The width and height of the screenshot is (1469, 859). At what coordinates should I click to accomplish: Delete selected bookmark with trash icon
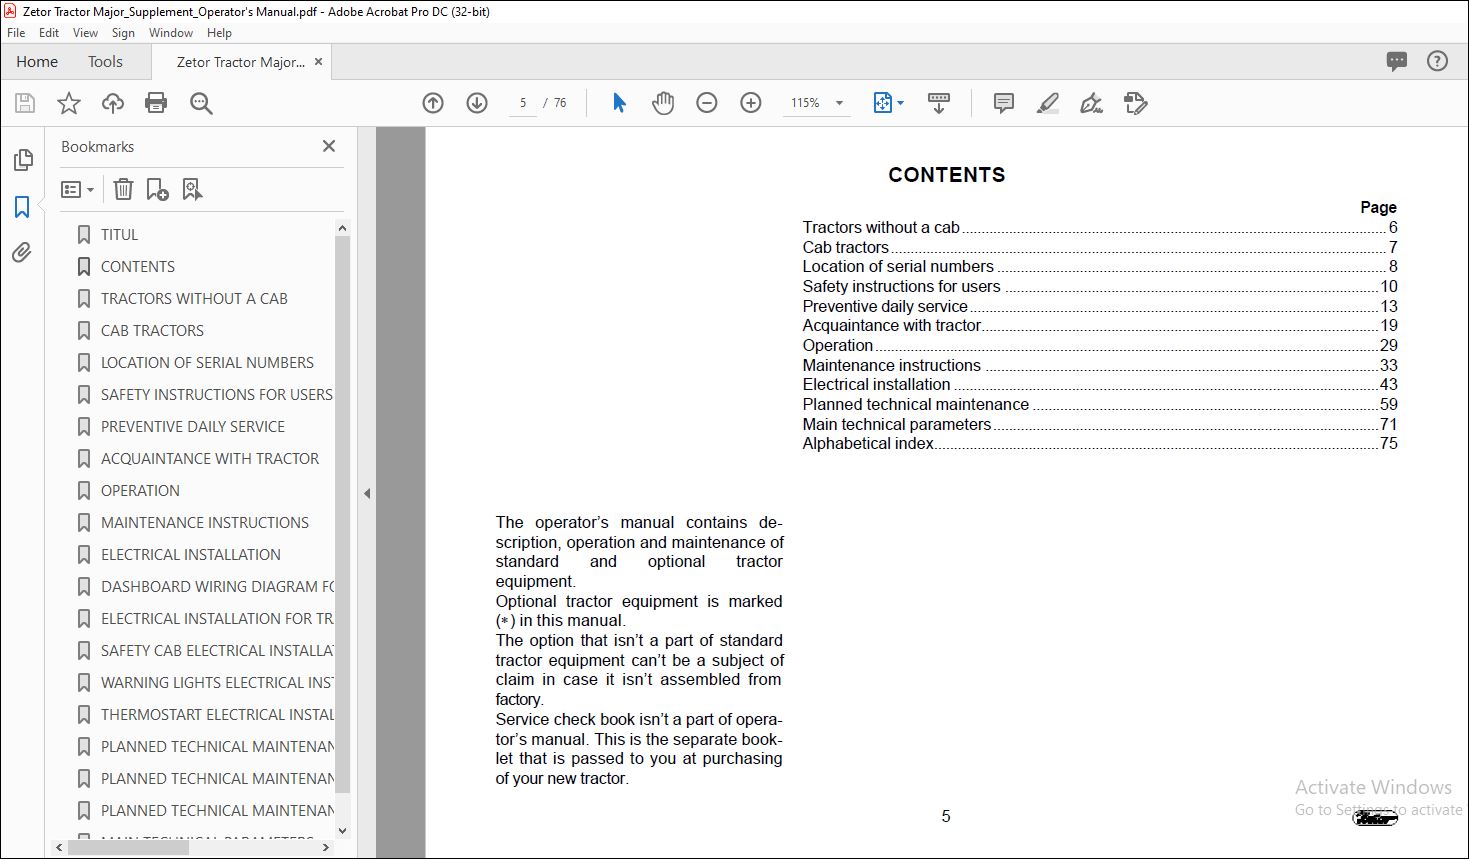tap(123, 189)
